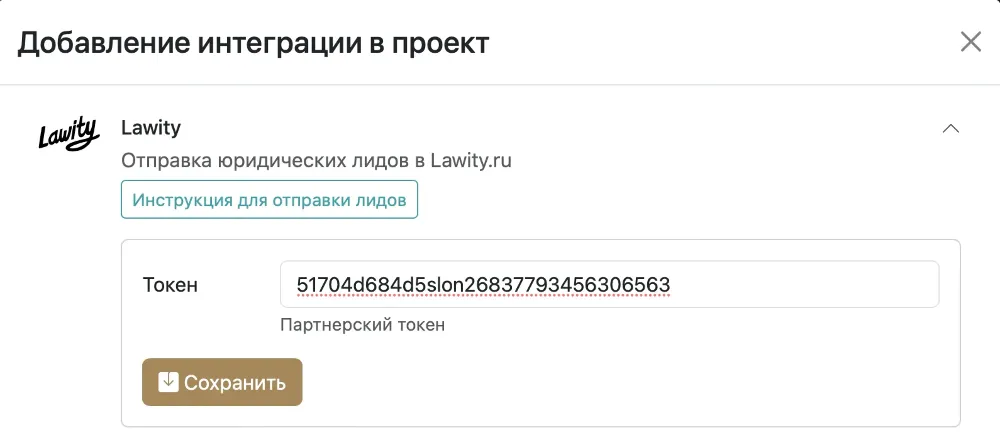This screenshot has height=440, width=1000.
Task: Click the Lawity.ru text in description
Action: tap(471, 161)
